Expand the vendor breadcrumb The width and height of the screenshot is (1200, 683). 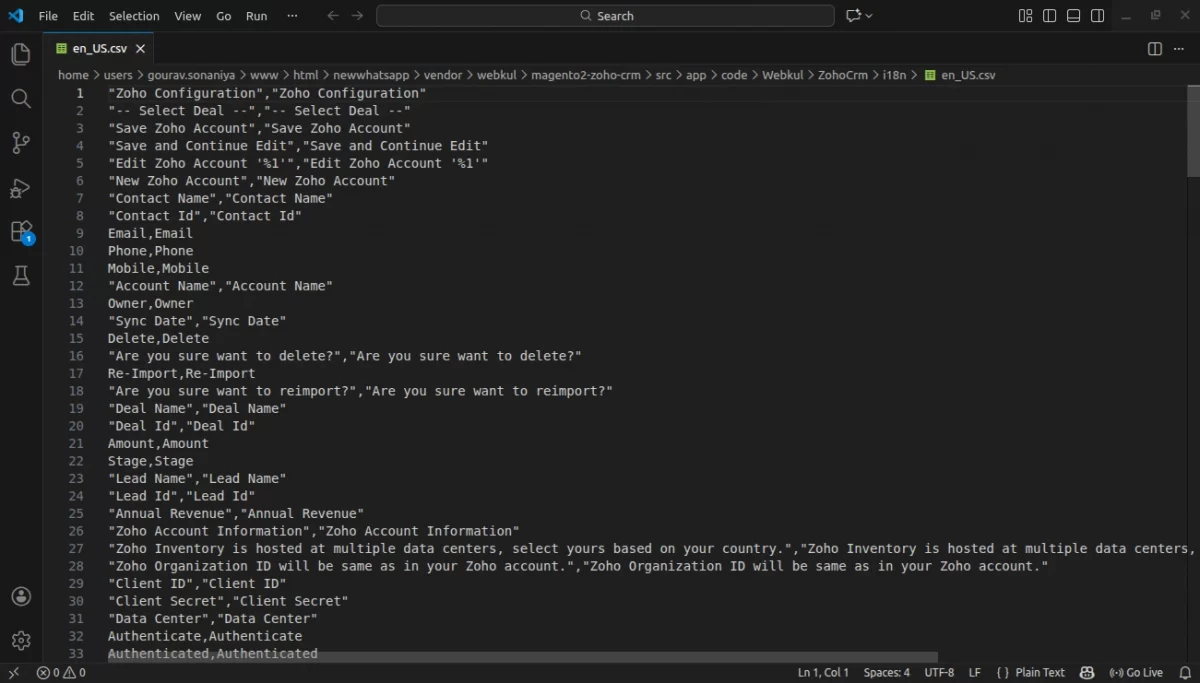coord(443,75)
